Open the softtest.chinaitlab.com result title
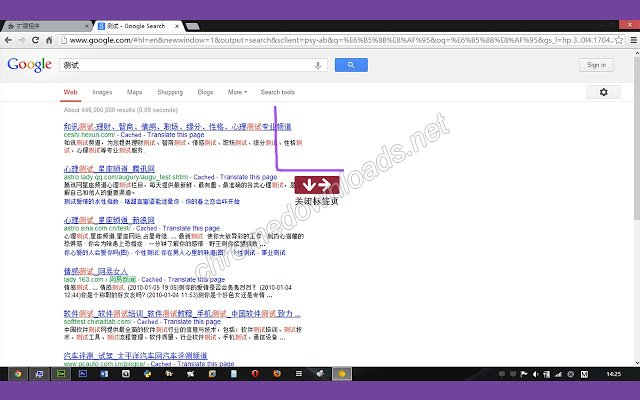640x400 pixels. [x=182, y=313]
